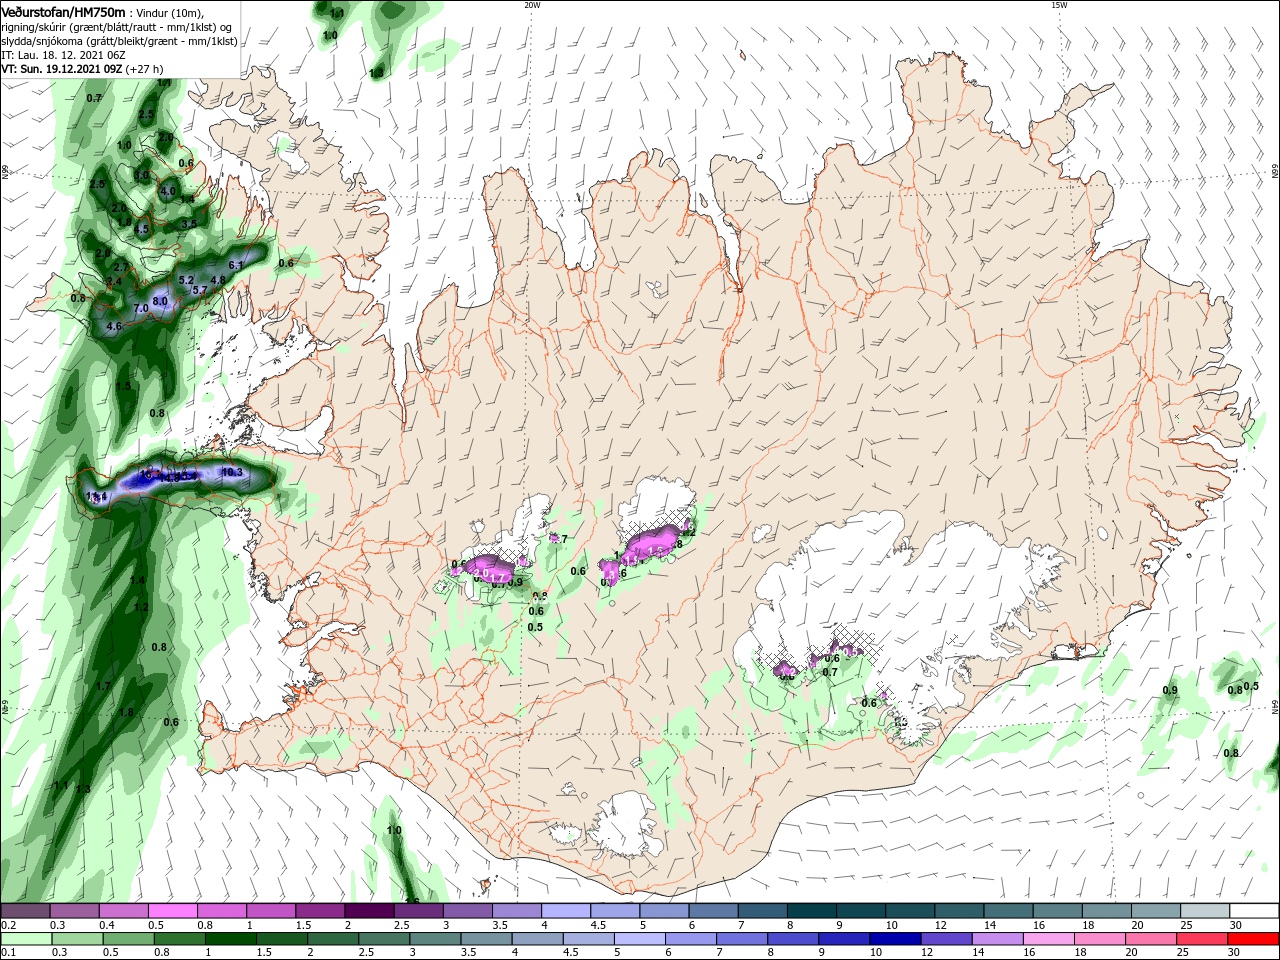Viewport: 1280px width, 960px height.
Task: Click the 7.0 precipitation value on the map
Action: click(x=141, y=309)
